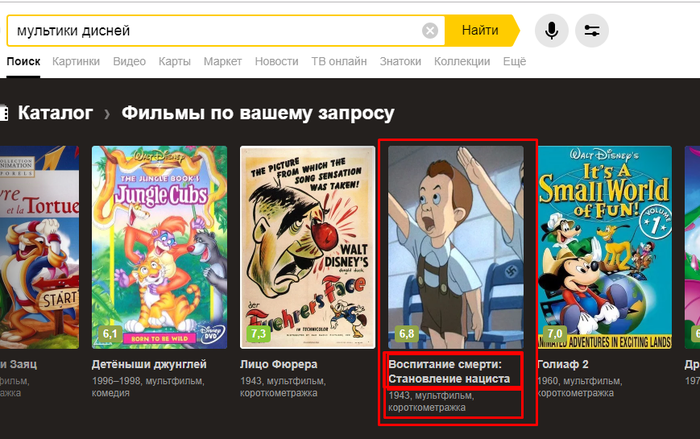The height and width of the screenshot is (439, 700).
Task: Click the 1960, мультфильм, короткометражка description
Action: pos(579,387)
